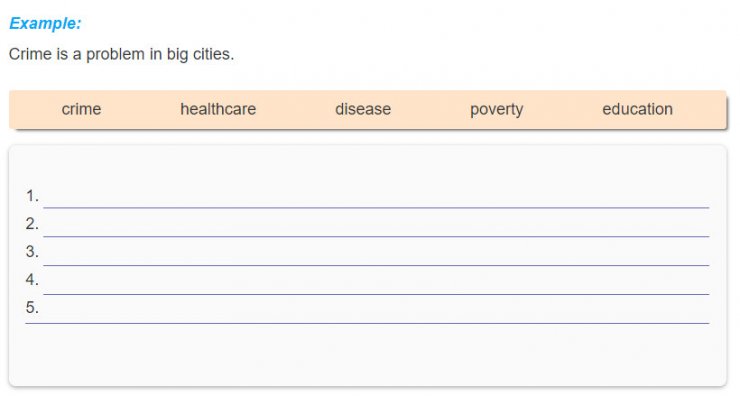Select the word "education"
740x396 pixels.
[637, 109]
